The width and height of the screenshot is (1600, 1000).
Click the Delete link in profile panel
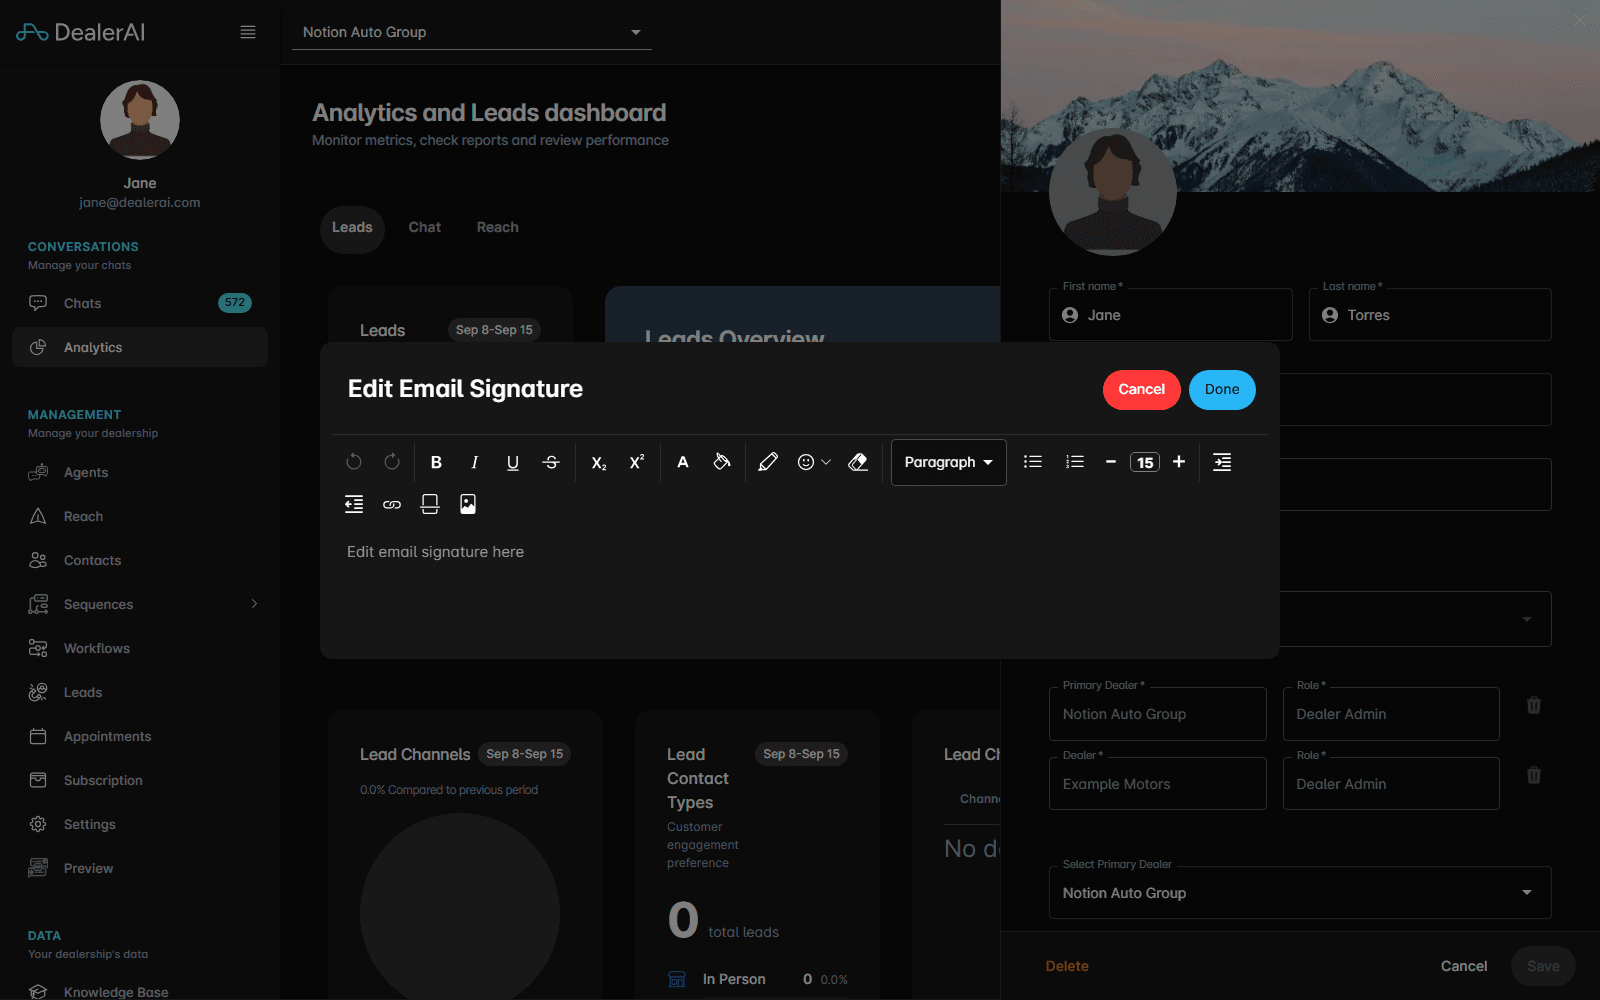tap(1067, 966)
